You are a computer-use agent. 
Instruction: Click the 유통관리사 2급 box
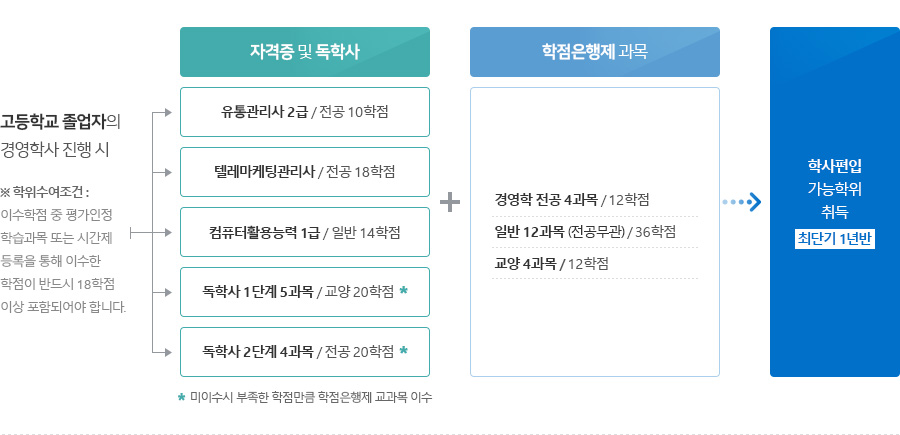point(304,112)
